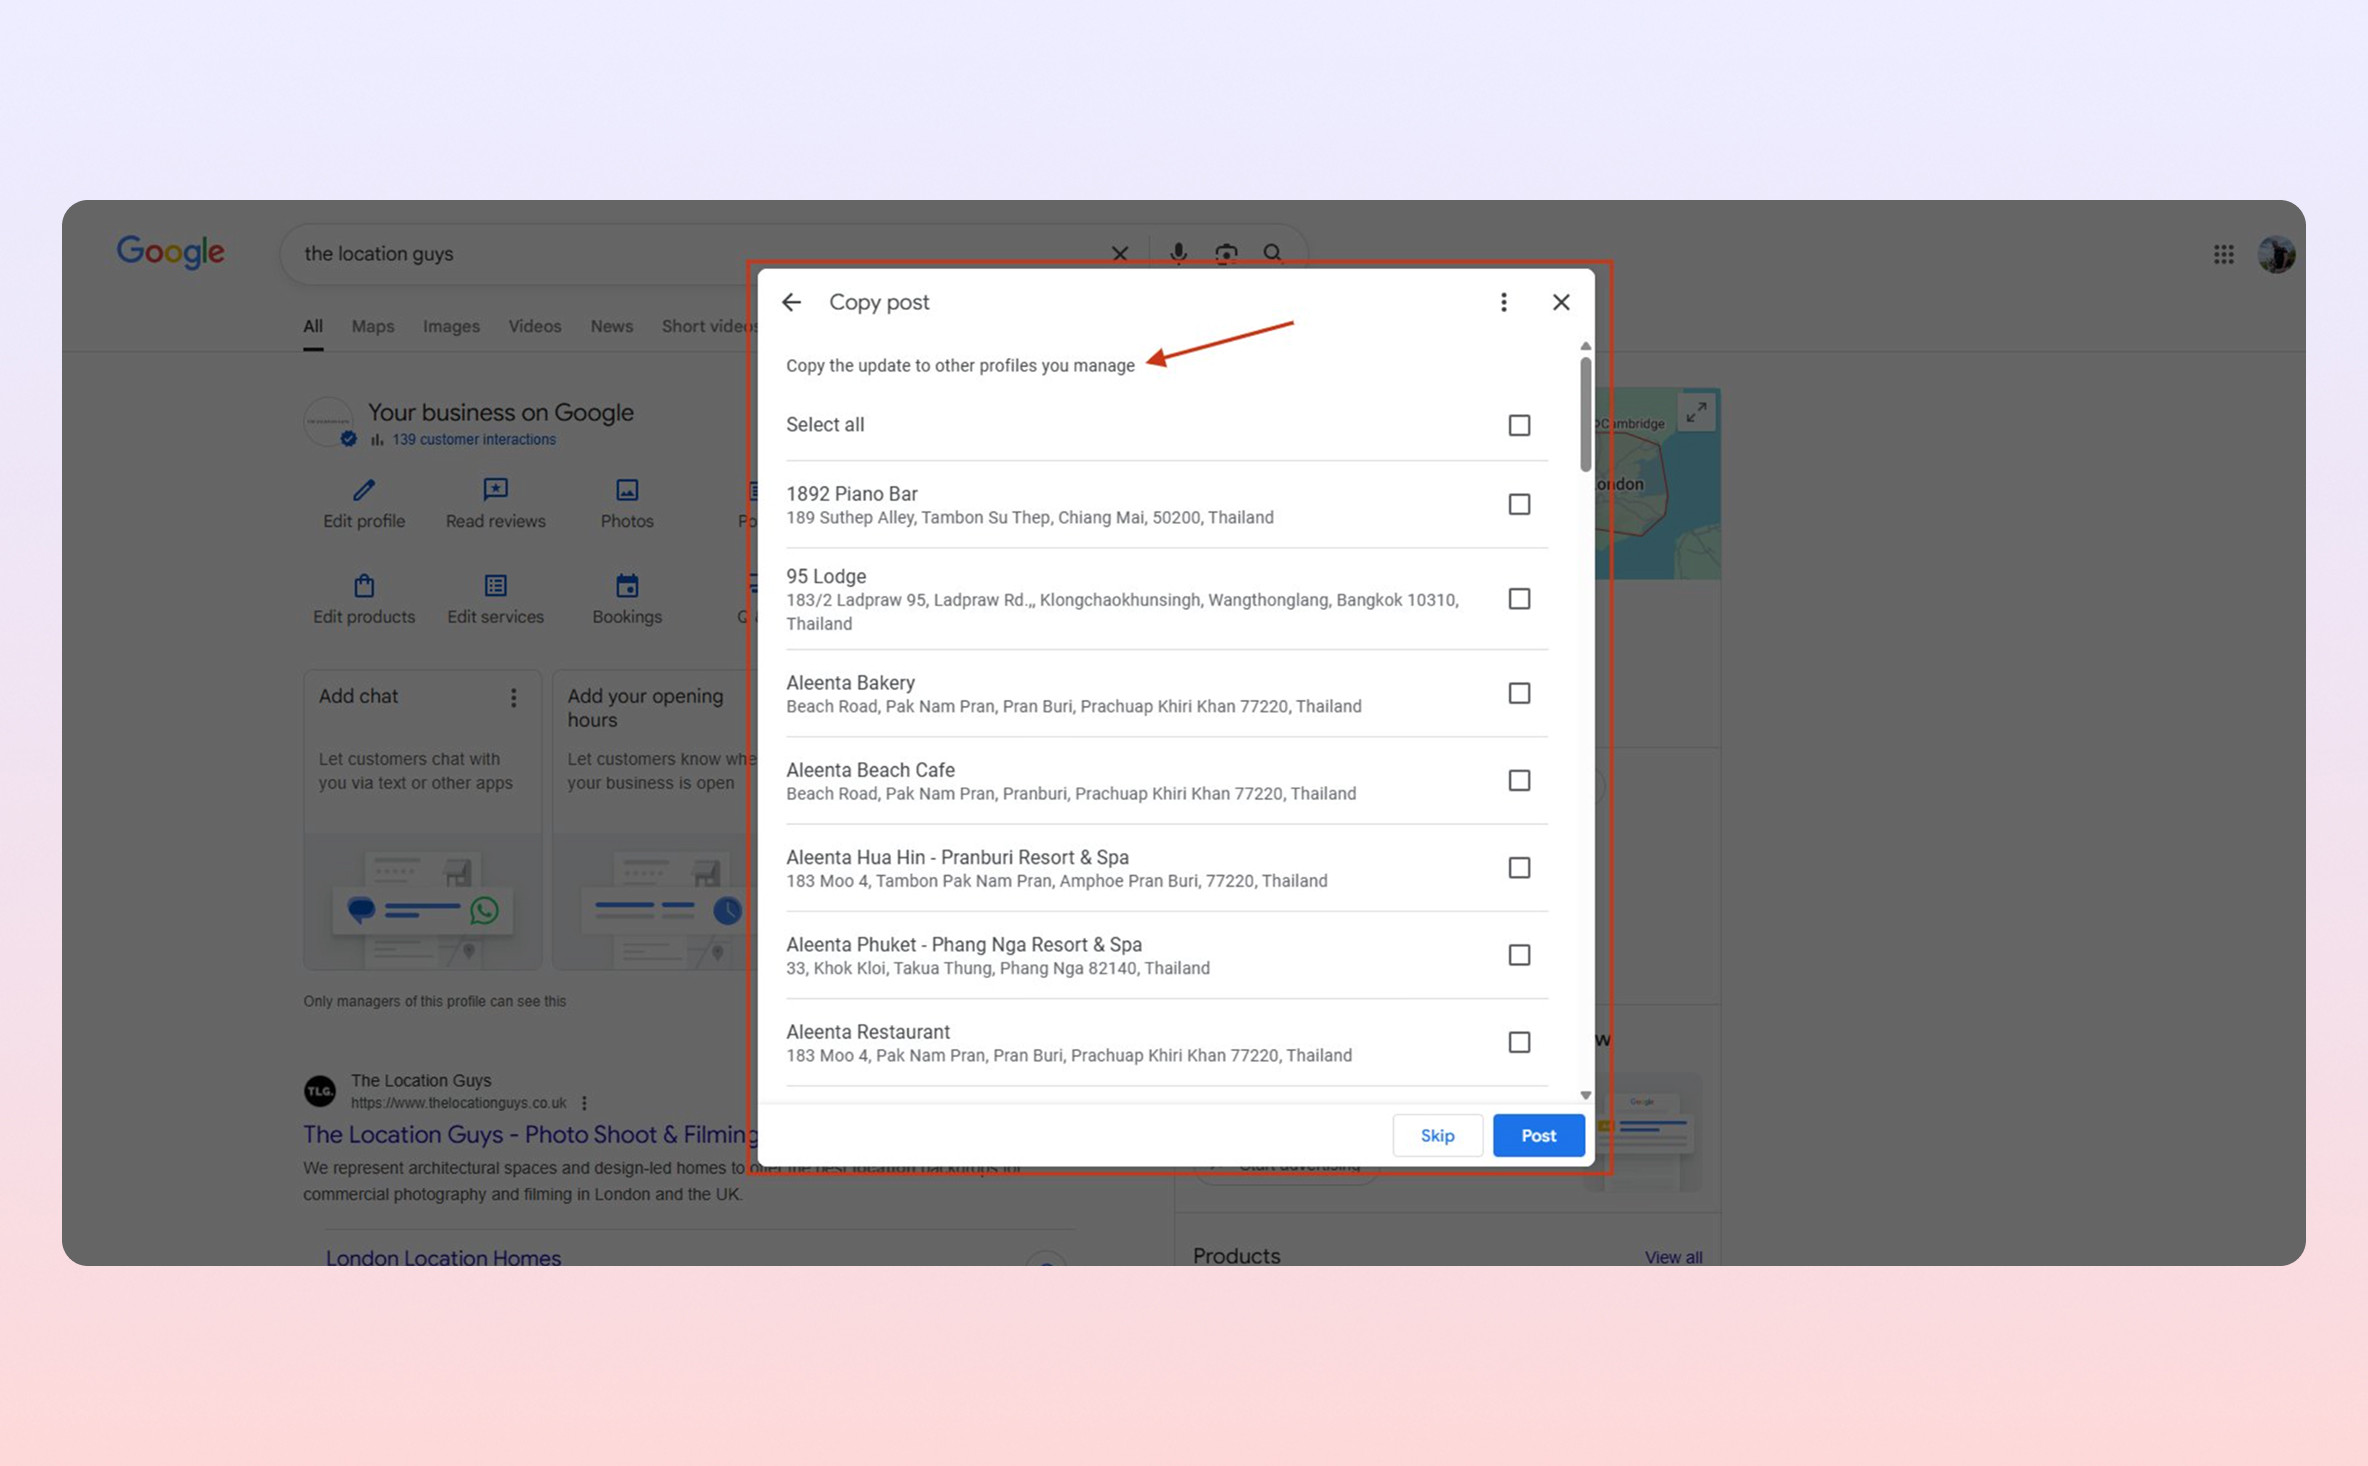
Task: Check the Select all checkbox
Action: coord(1519,425)
